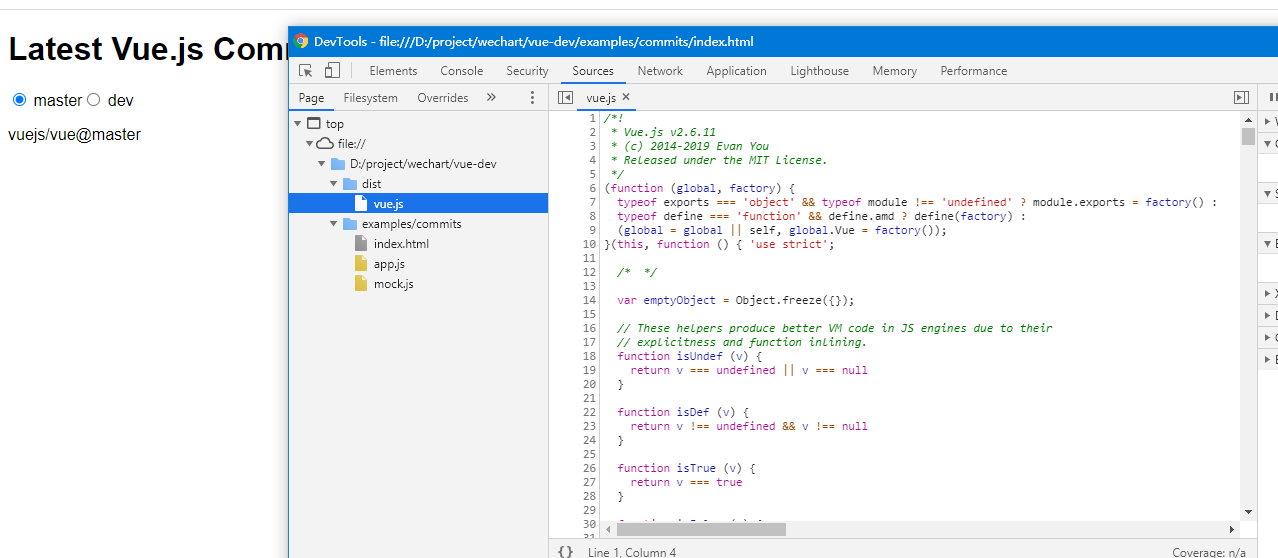Select the dev branch radio button
This screenshot has height=558, width=1278.
(x=94, y=100)
